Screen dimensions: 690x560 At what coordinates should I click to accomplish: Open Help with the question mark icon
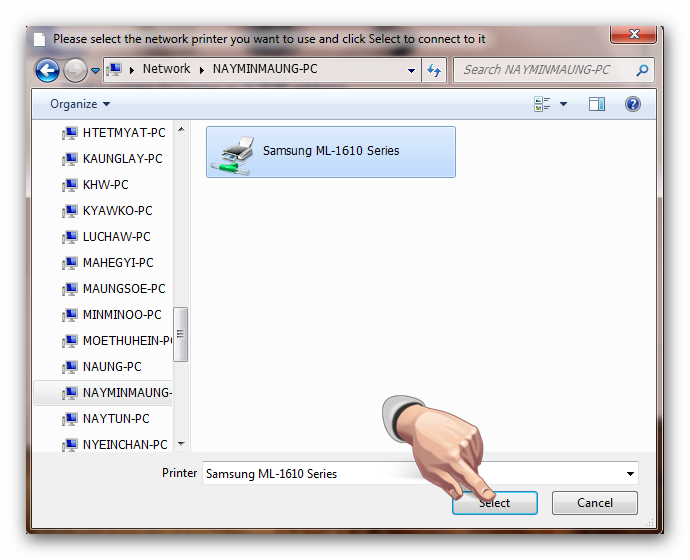(x=633, y=104)
